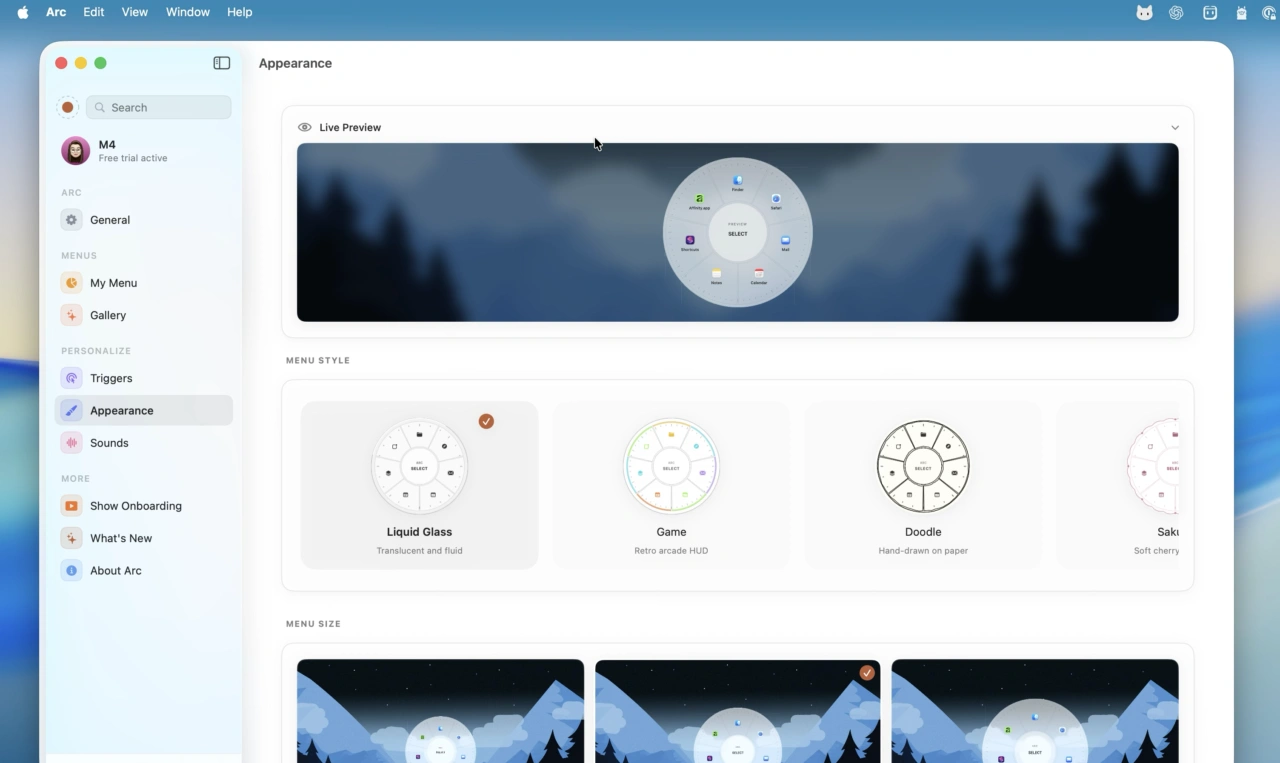The height and width of the screenshot is (763, 1280).
Task: Open the ChatGPT menu bar icon
Action: click(x=1177, y=12)
